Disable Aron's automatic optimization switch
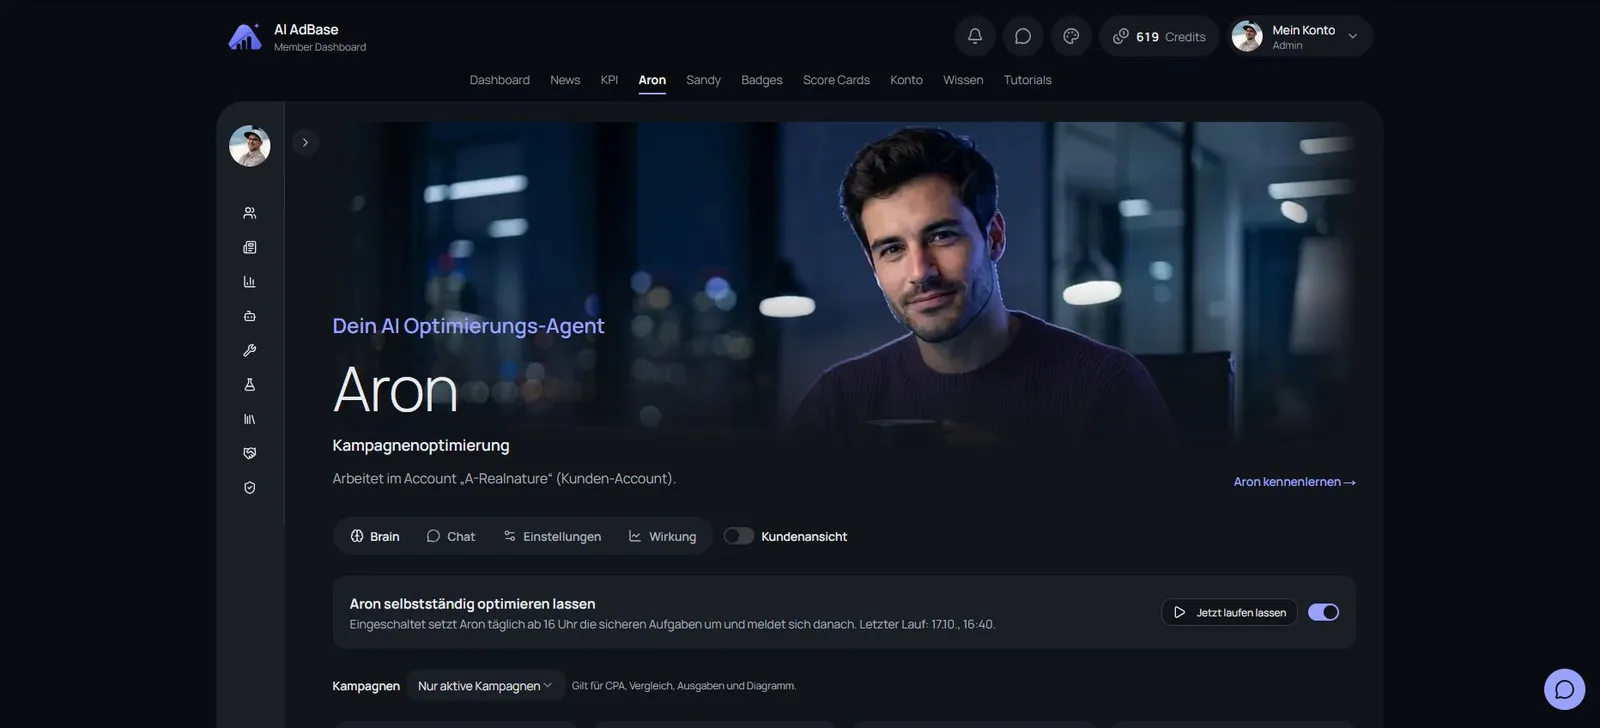Screen dimensions: 1600x728 [1323, 612]
